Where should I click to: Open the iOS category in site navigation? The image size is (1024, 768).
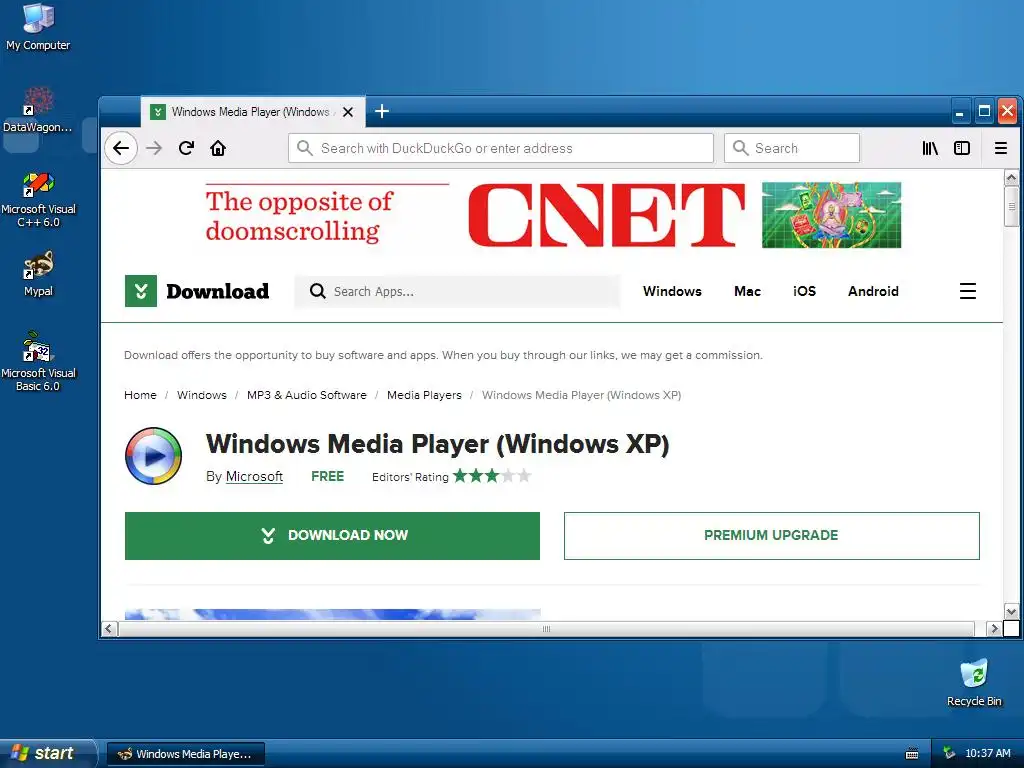(x=805, y=291)
